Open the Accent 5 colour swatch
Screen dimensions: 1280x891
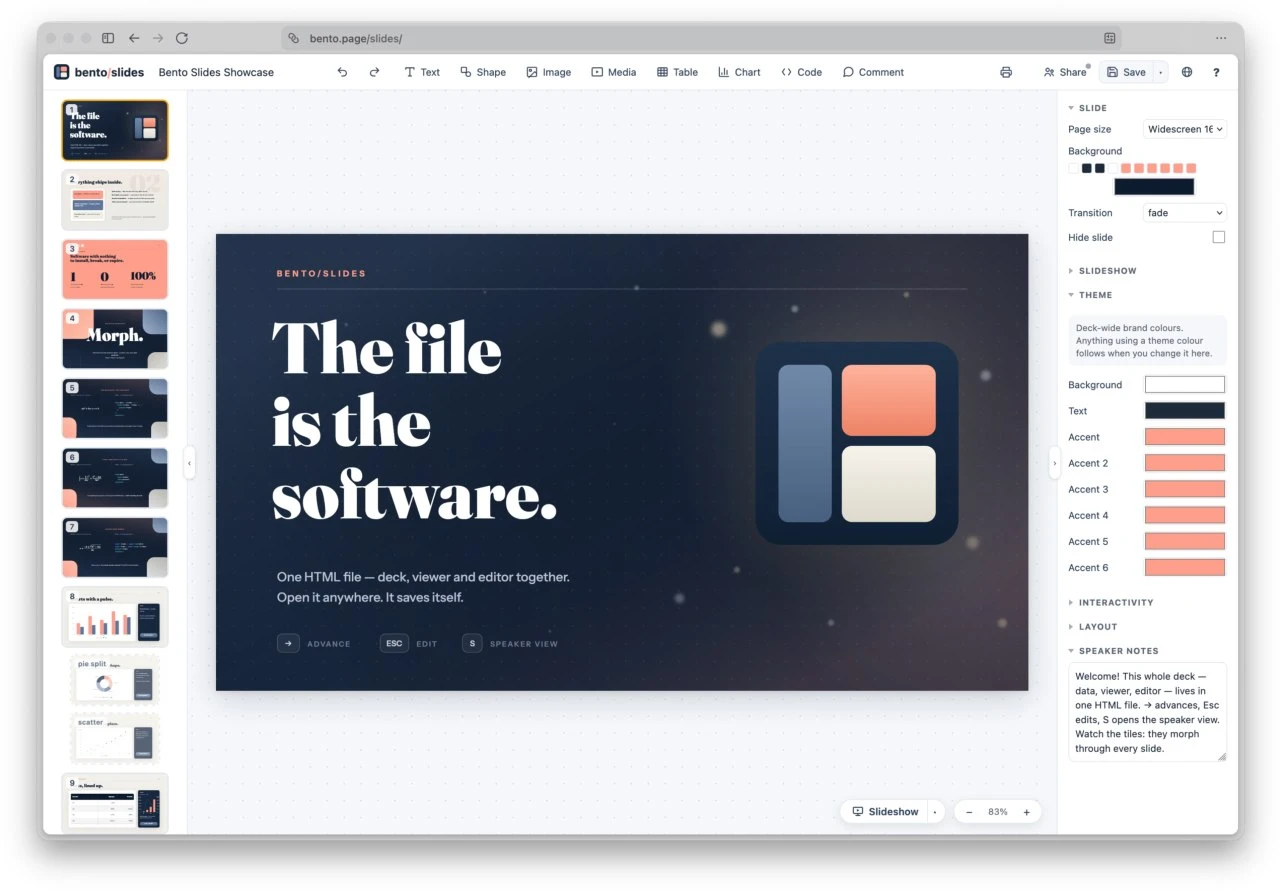pyautogui.click(x=1185, y=541)
